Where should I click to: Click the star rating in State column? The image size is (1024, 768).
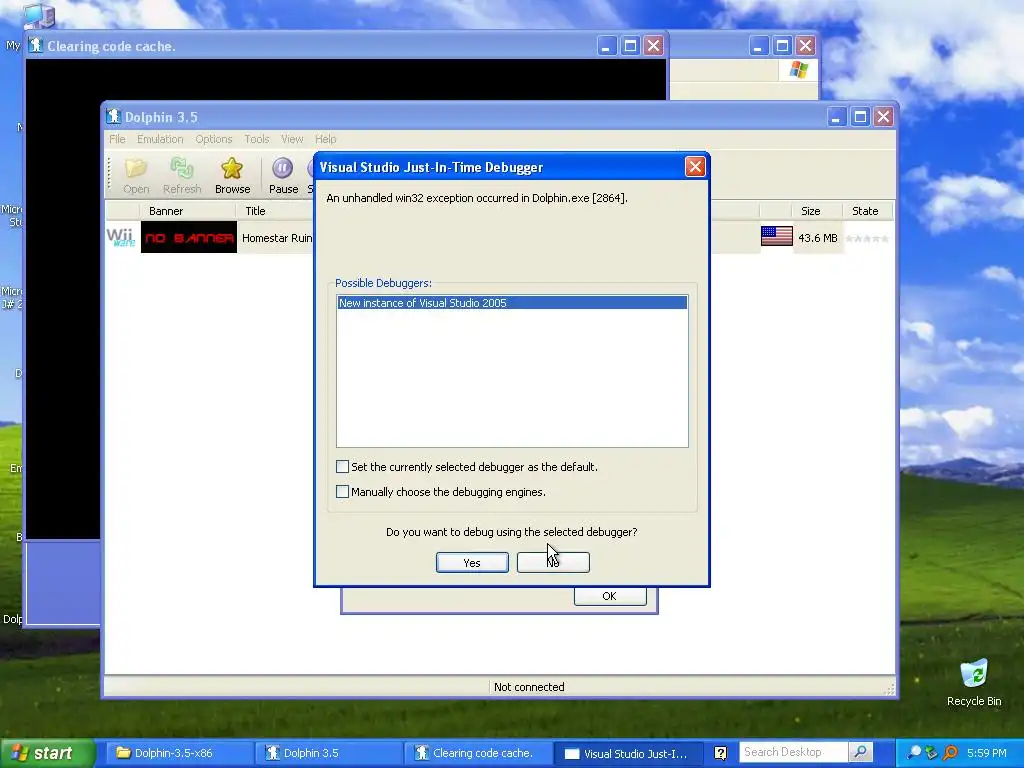tap(867, 238)
